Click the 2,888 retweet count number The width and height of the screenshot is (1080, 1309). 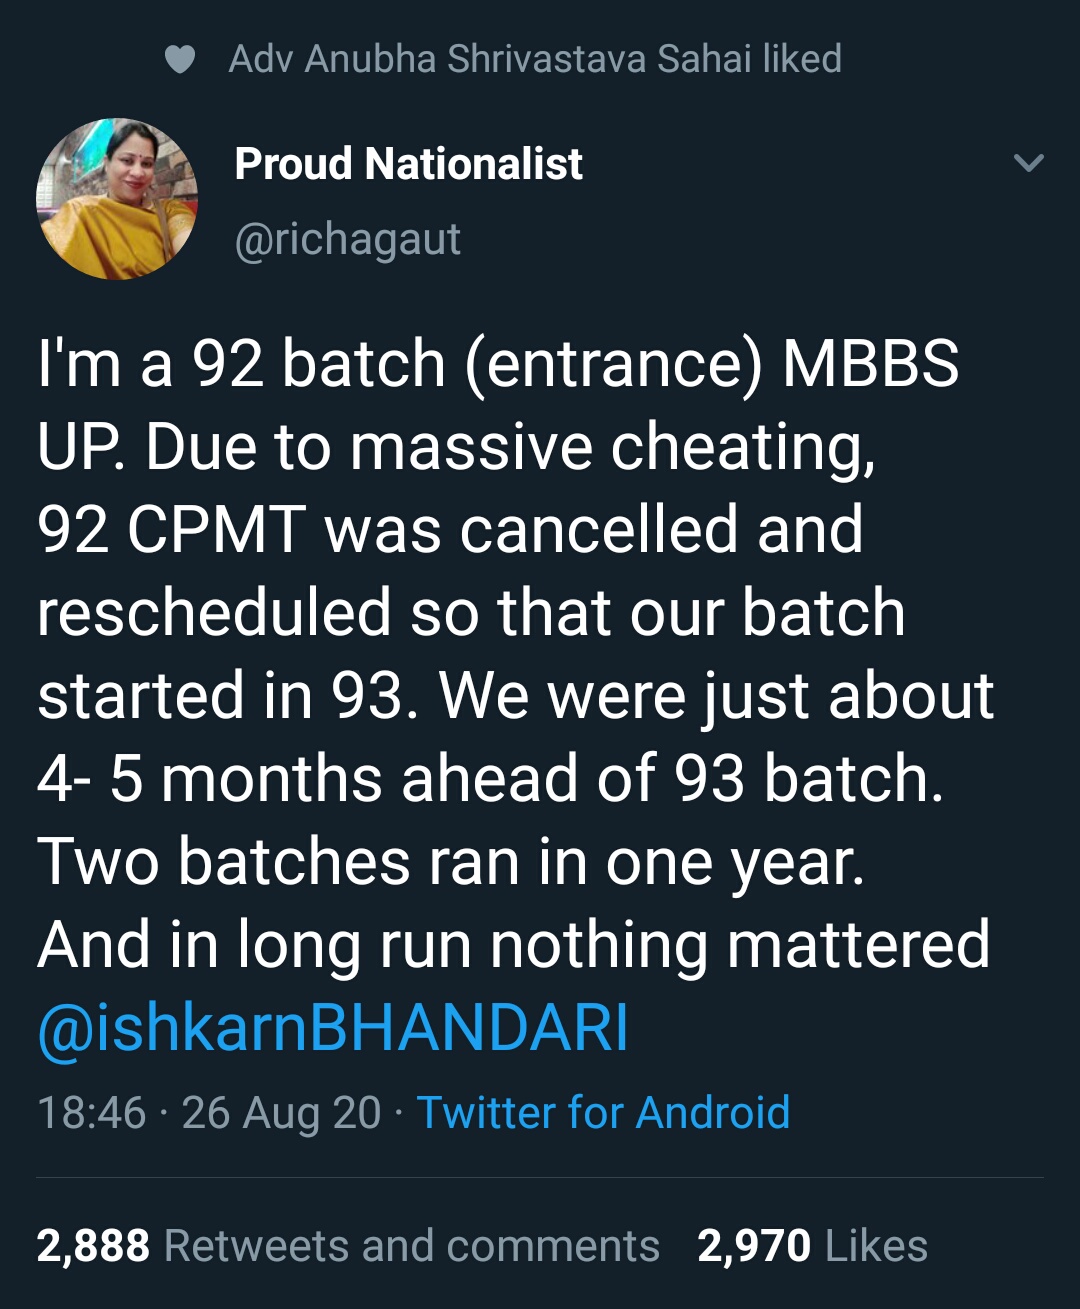click(x=93, y=1246)
